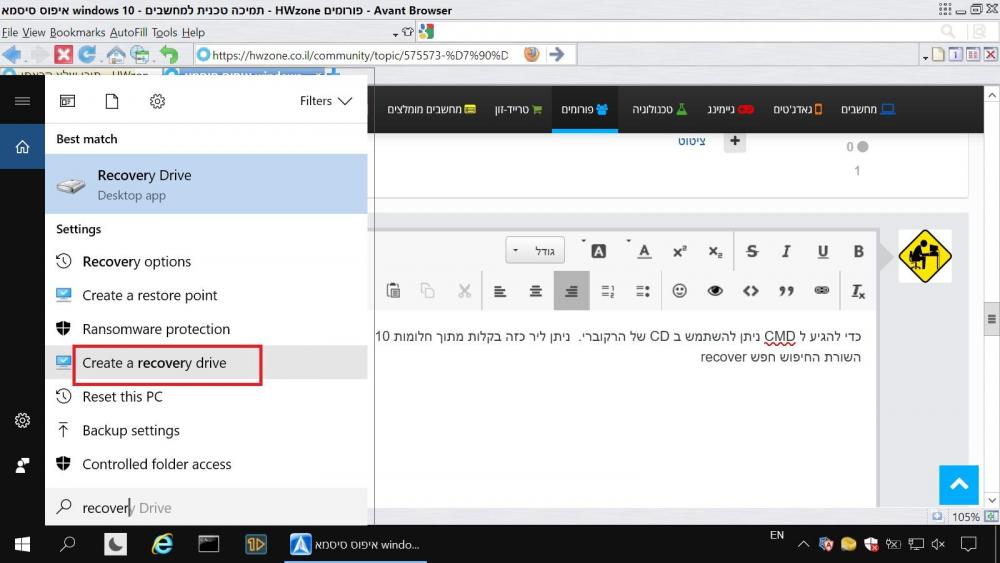Select Reset this PC
The image size is (1000, 563).
click(206, 397)
